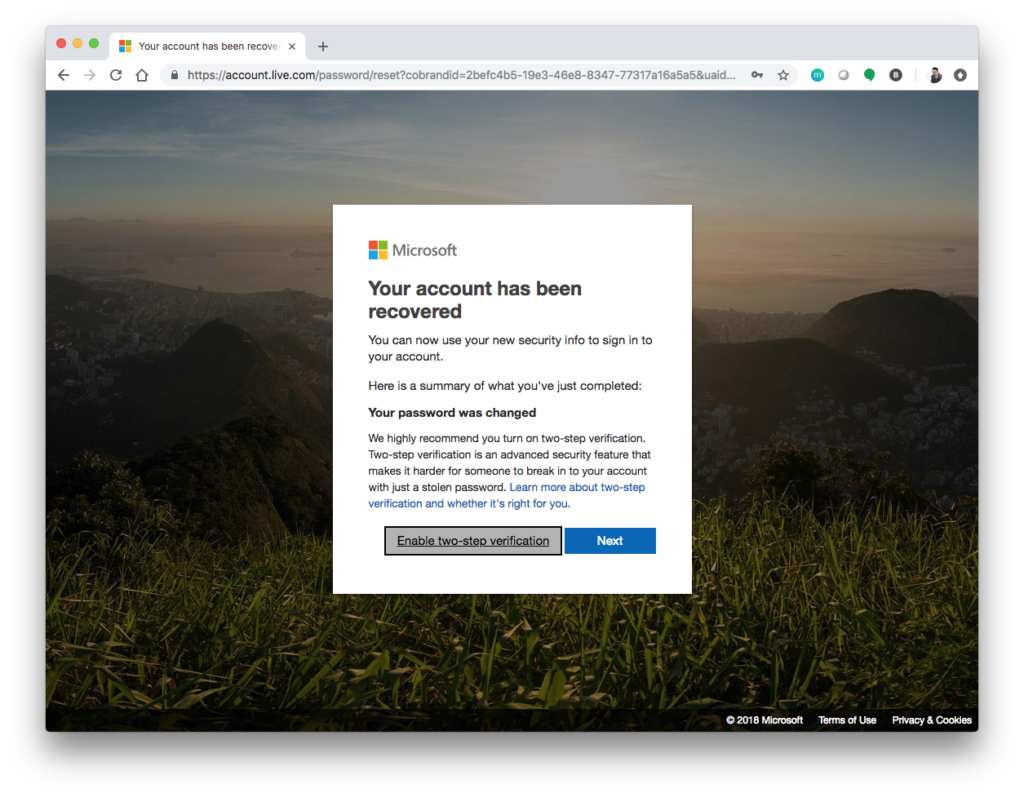The image size is (1024, 797).
Task: Bookmark this page with the star icon
Action: [783, 75]
